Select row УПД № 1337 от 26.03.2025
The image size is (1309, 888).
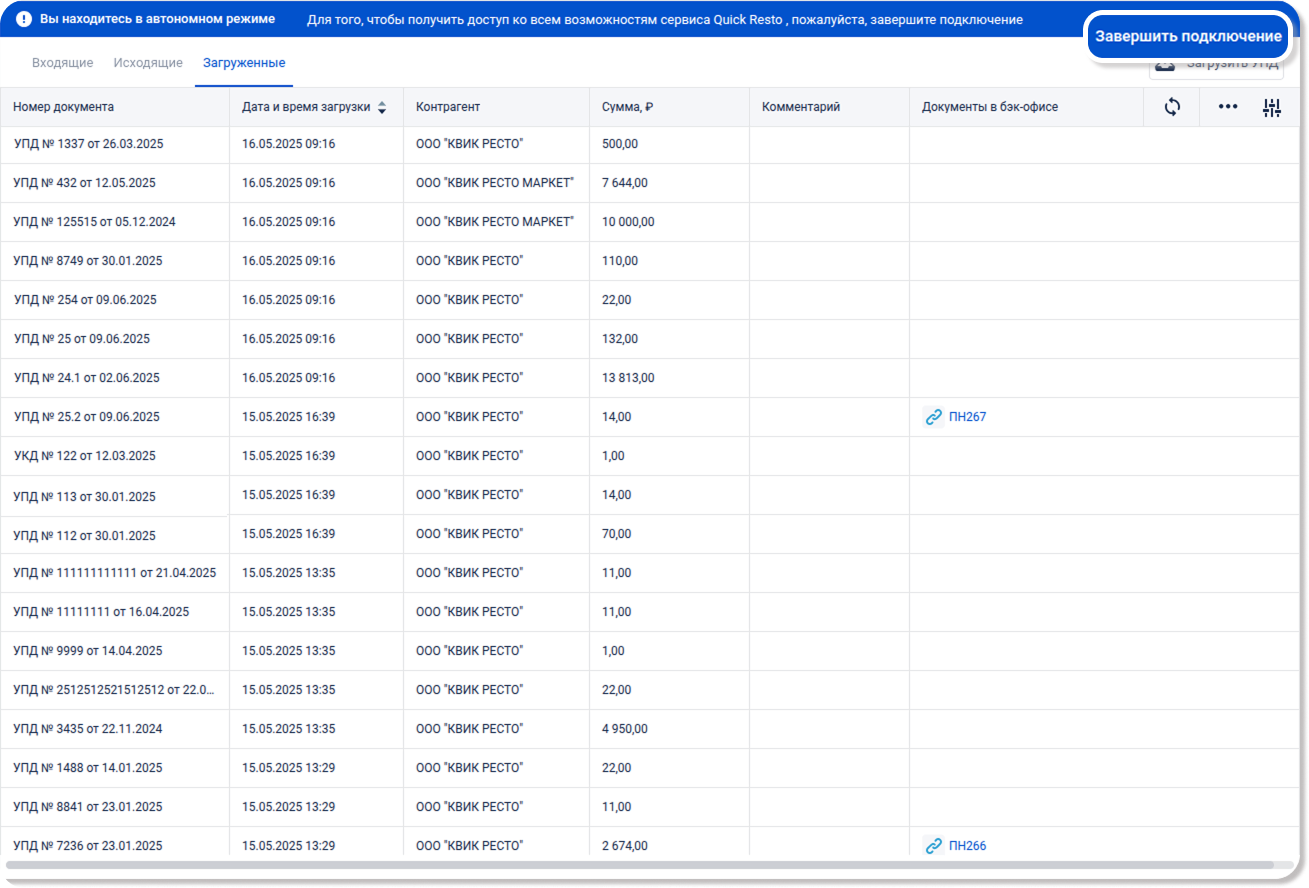[x=88, y=144]
